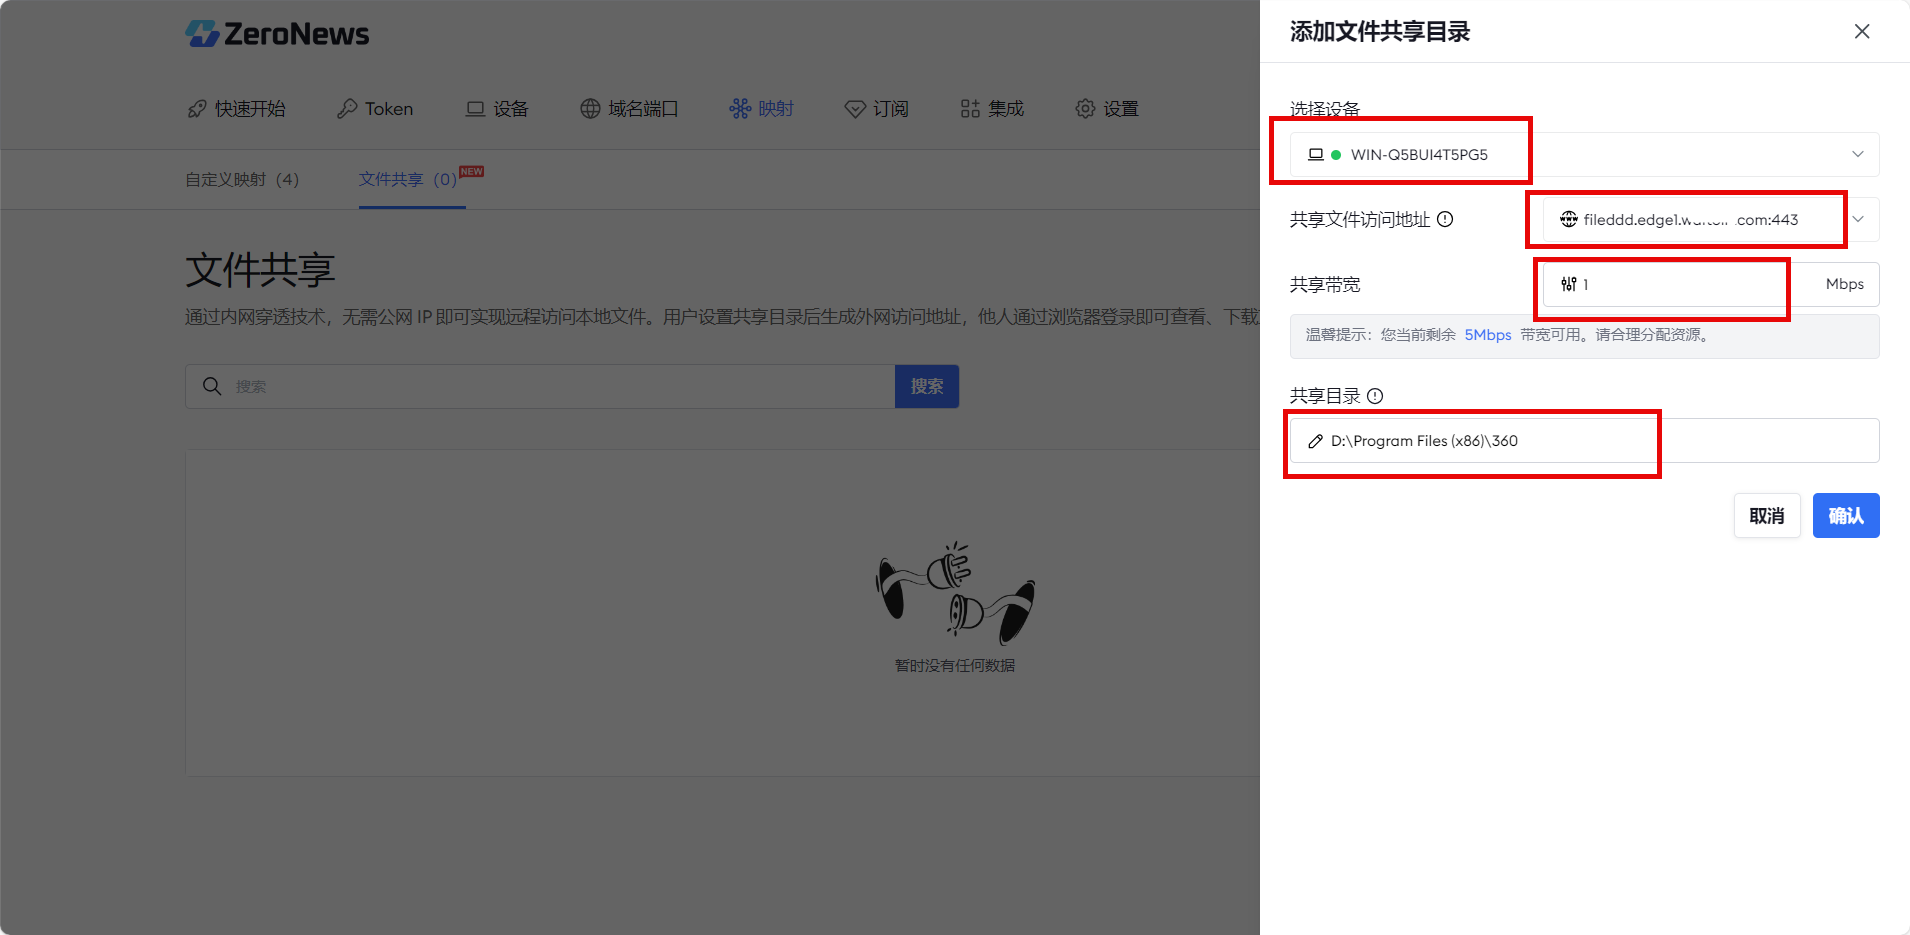This screenshot has width=1910, height=935.
Task: Open the Token nav item
Action: coord(375,109)
